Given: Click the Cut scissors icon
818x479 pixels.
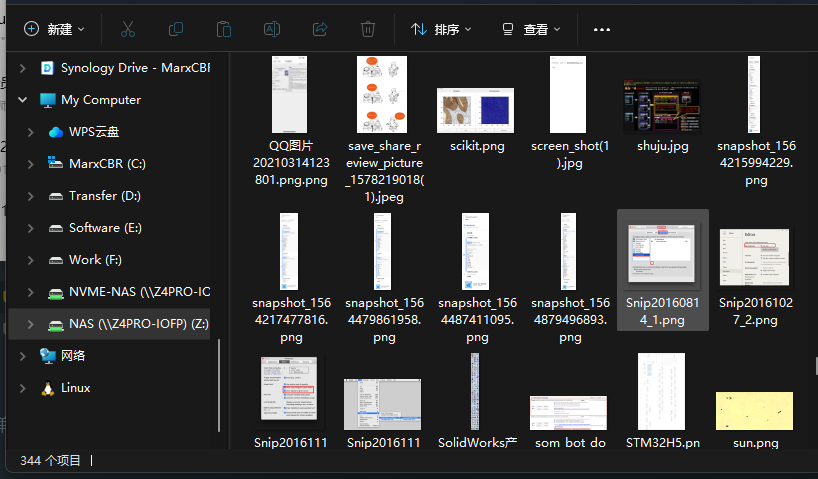Looking at the screenshot, I should pyautogui.click(x=128, y=29).
